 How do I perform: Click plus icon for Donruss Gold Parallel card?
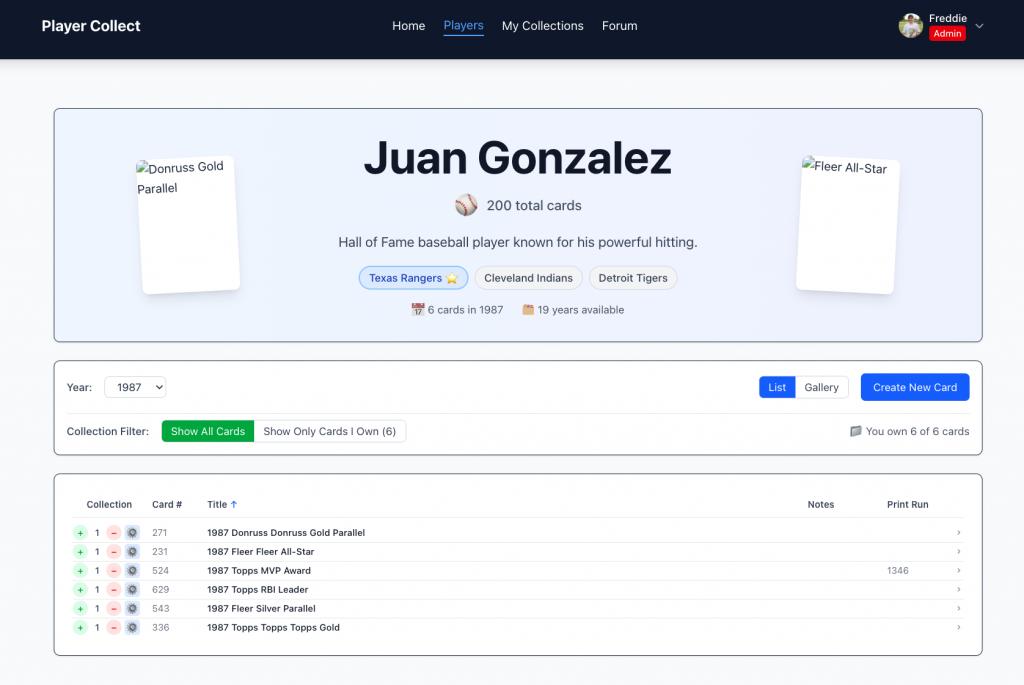click(x=80, y=533)
